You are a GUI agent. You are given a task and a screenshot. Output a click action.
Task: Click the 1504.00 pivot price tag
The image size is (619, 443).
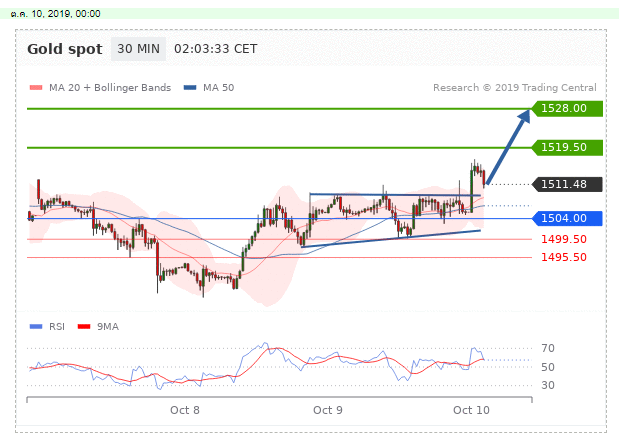[x=567, y=218]
